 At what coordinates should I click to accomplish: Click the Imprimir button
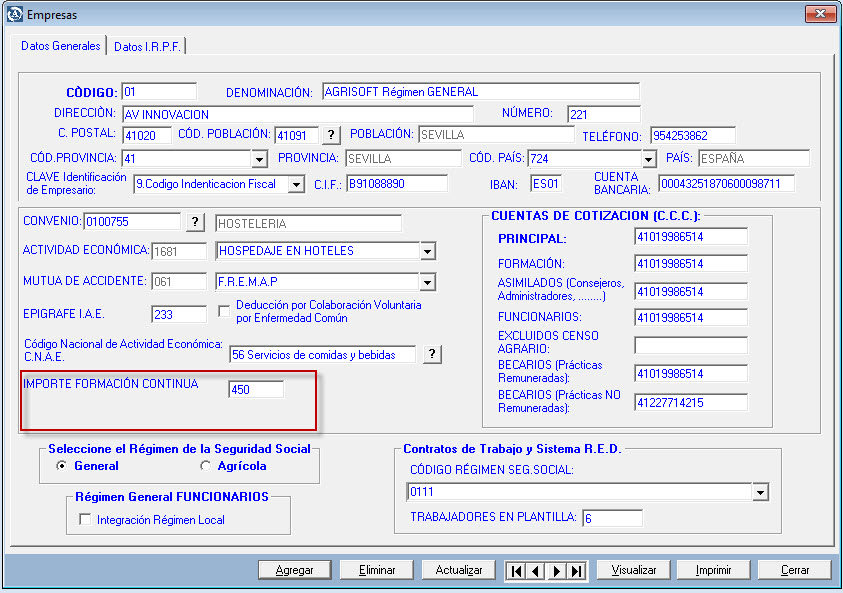click(714, 570)
